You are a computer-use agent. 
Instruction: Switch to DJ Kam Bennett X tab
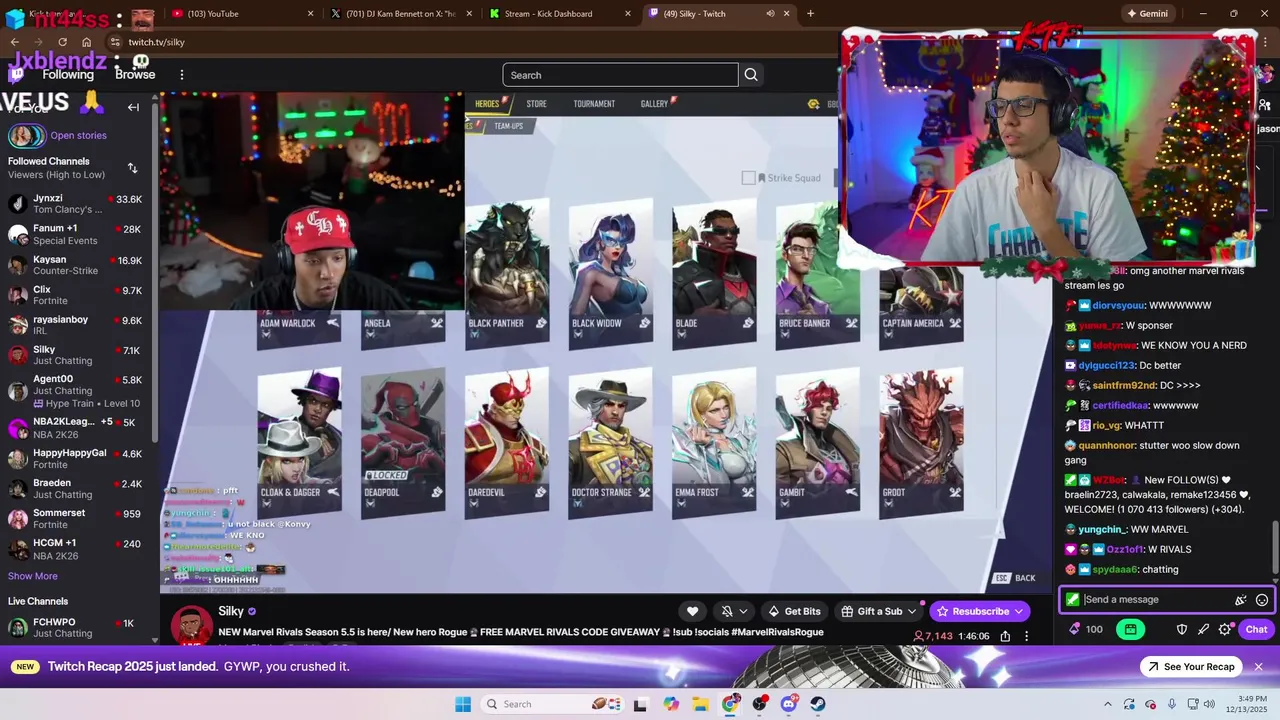pyautogui.click(x=401, y=14)
